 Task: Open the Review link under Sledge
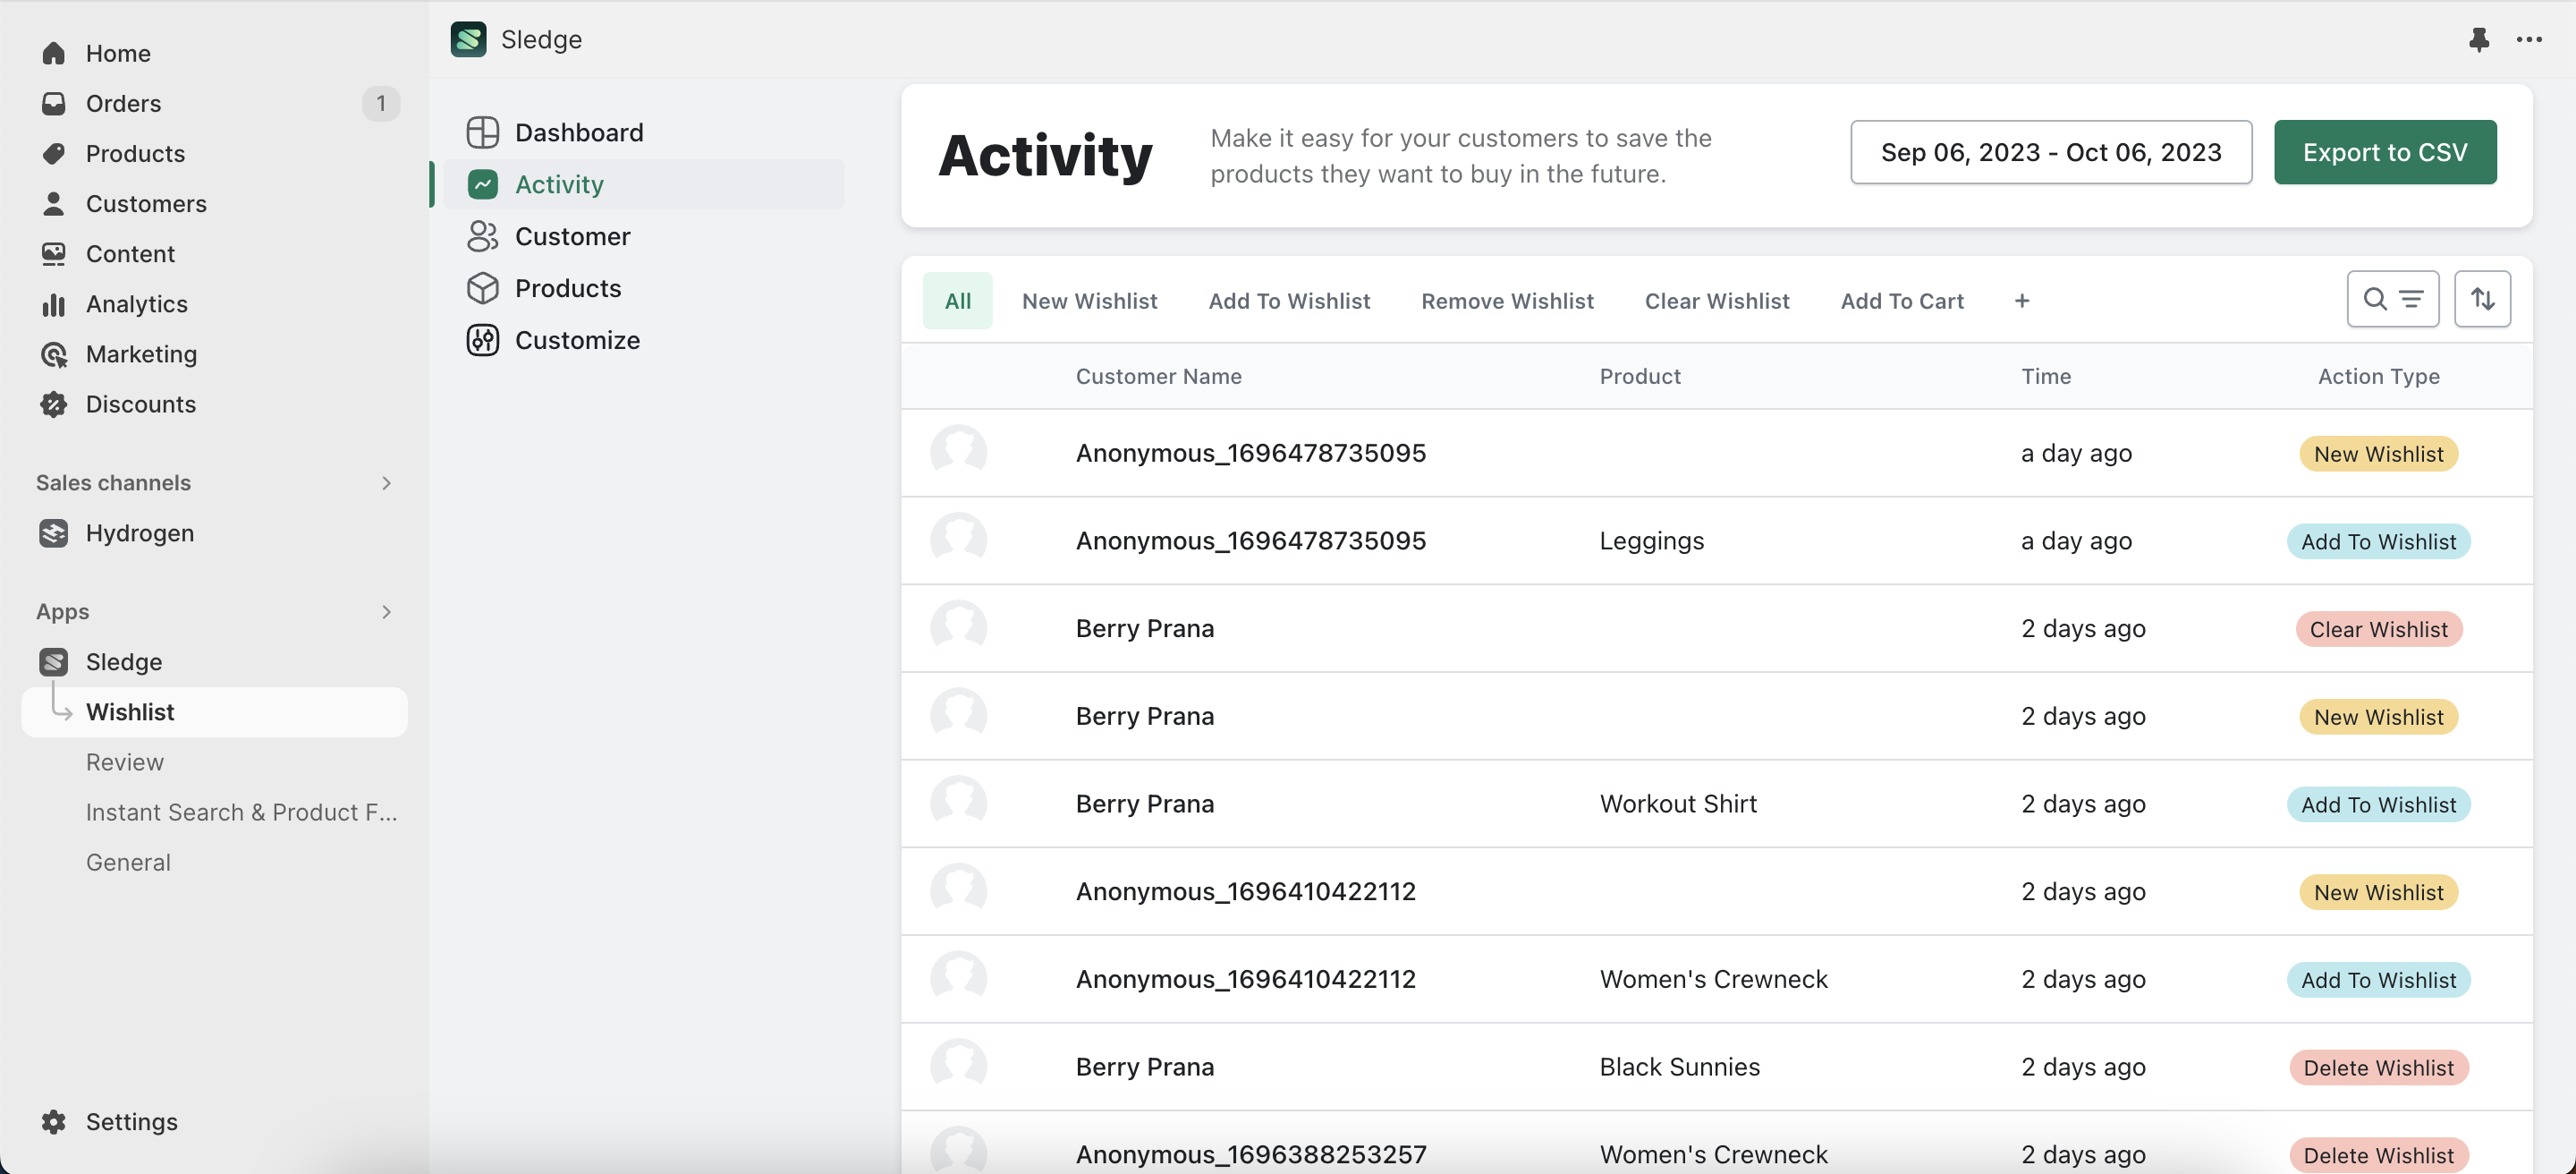click(124, 762)
